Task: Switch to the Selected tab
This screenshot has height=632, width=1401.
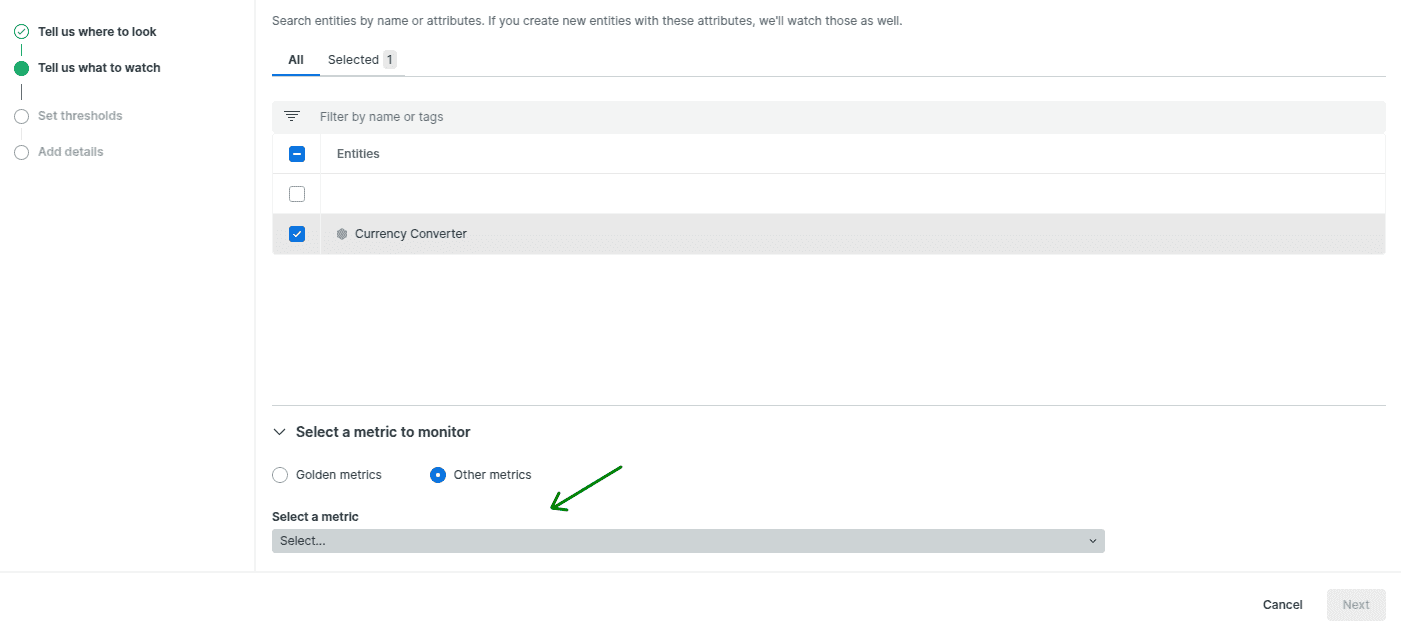Action: (x=361, y=60)
